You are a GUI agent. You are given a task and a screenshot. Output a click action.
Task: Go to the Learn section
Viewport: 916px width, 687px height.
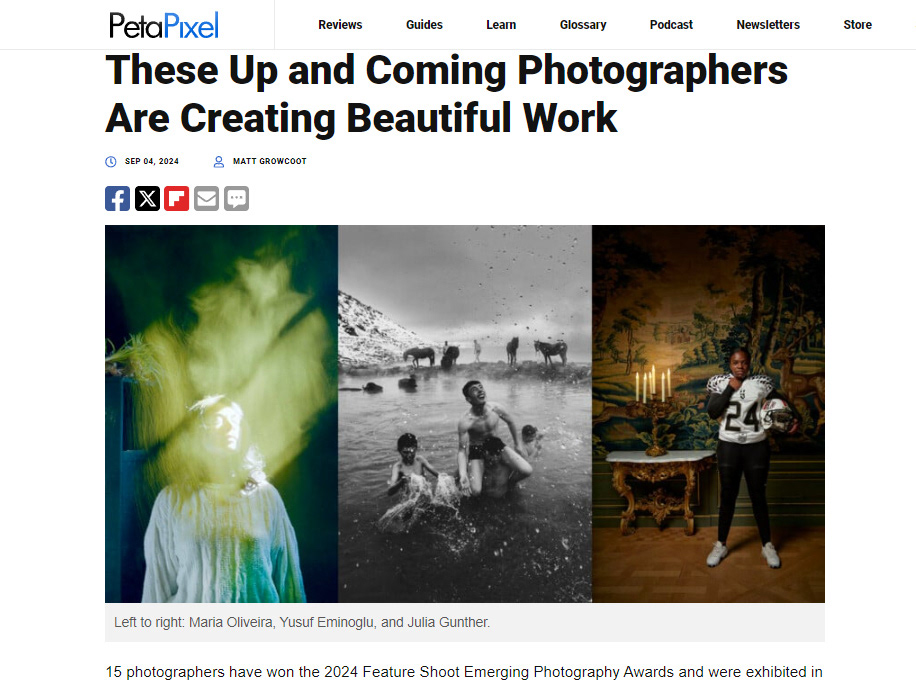501,25
